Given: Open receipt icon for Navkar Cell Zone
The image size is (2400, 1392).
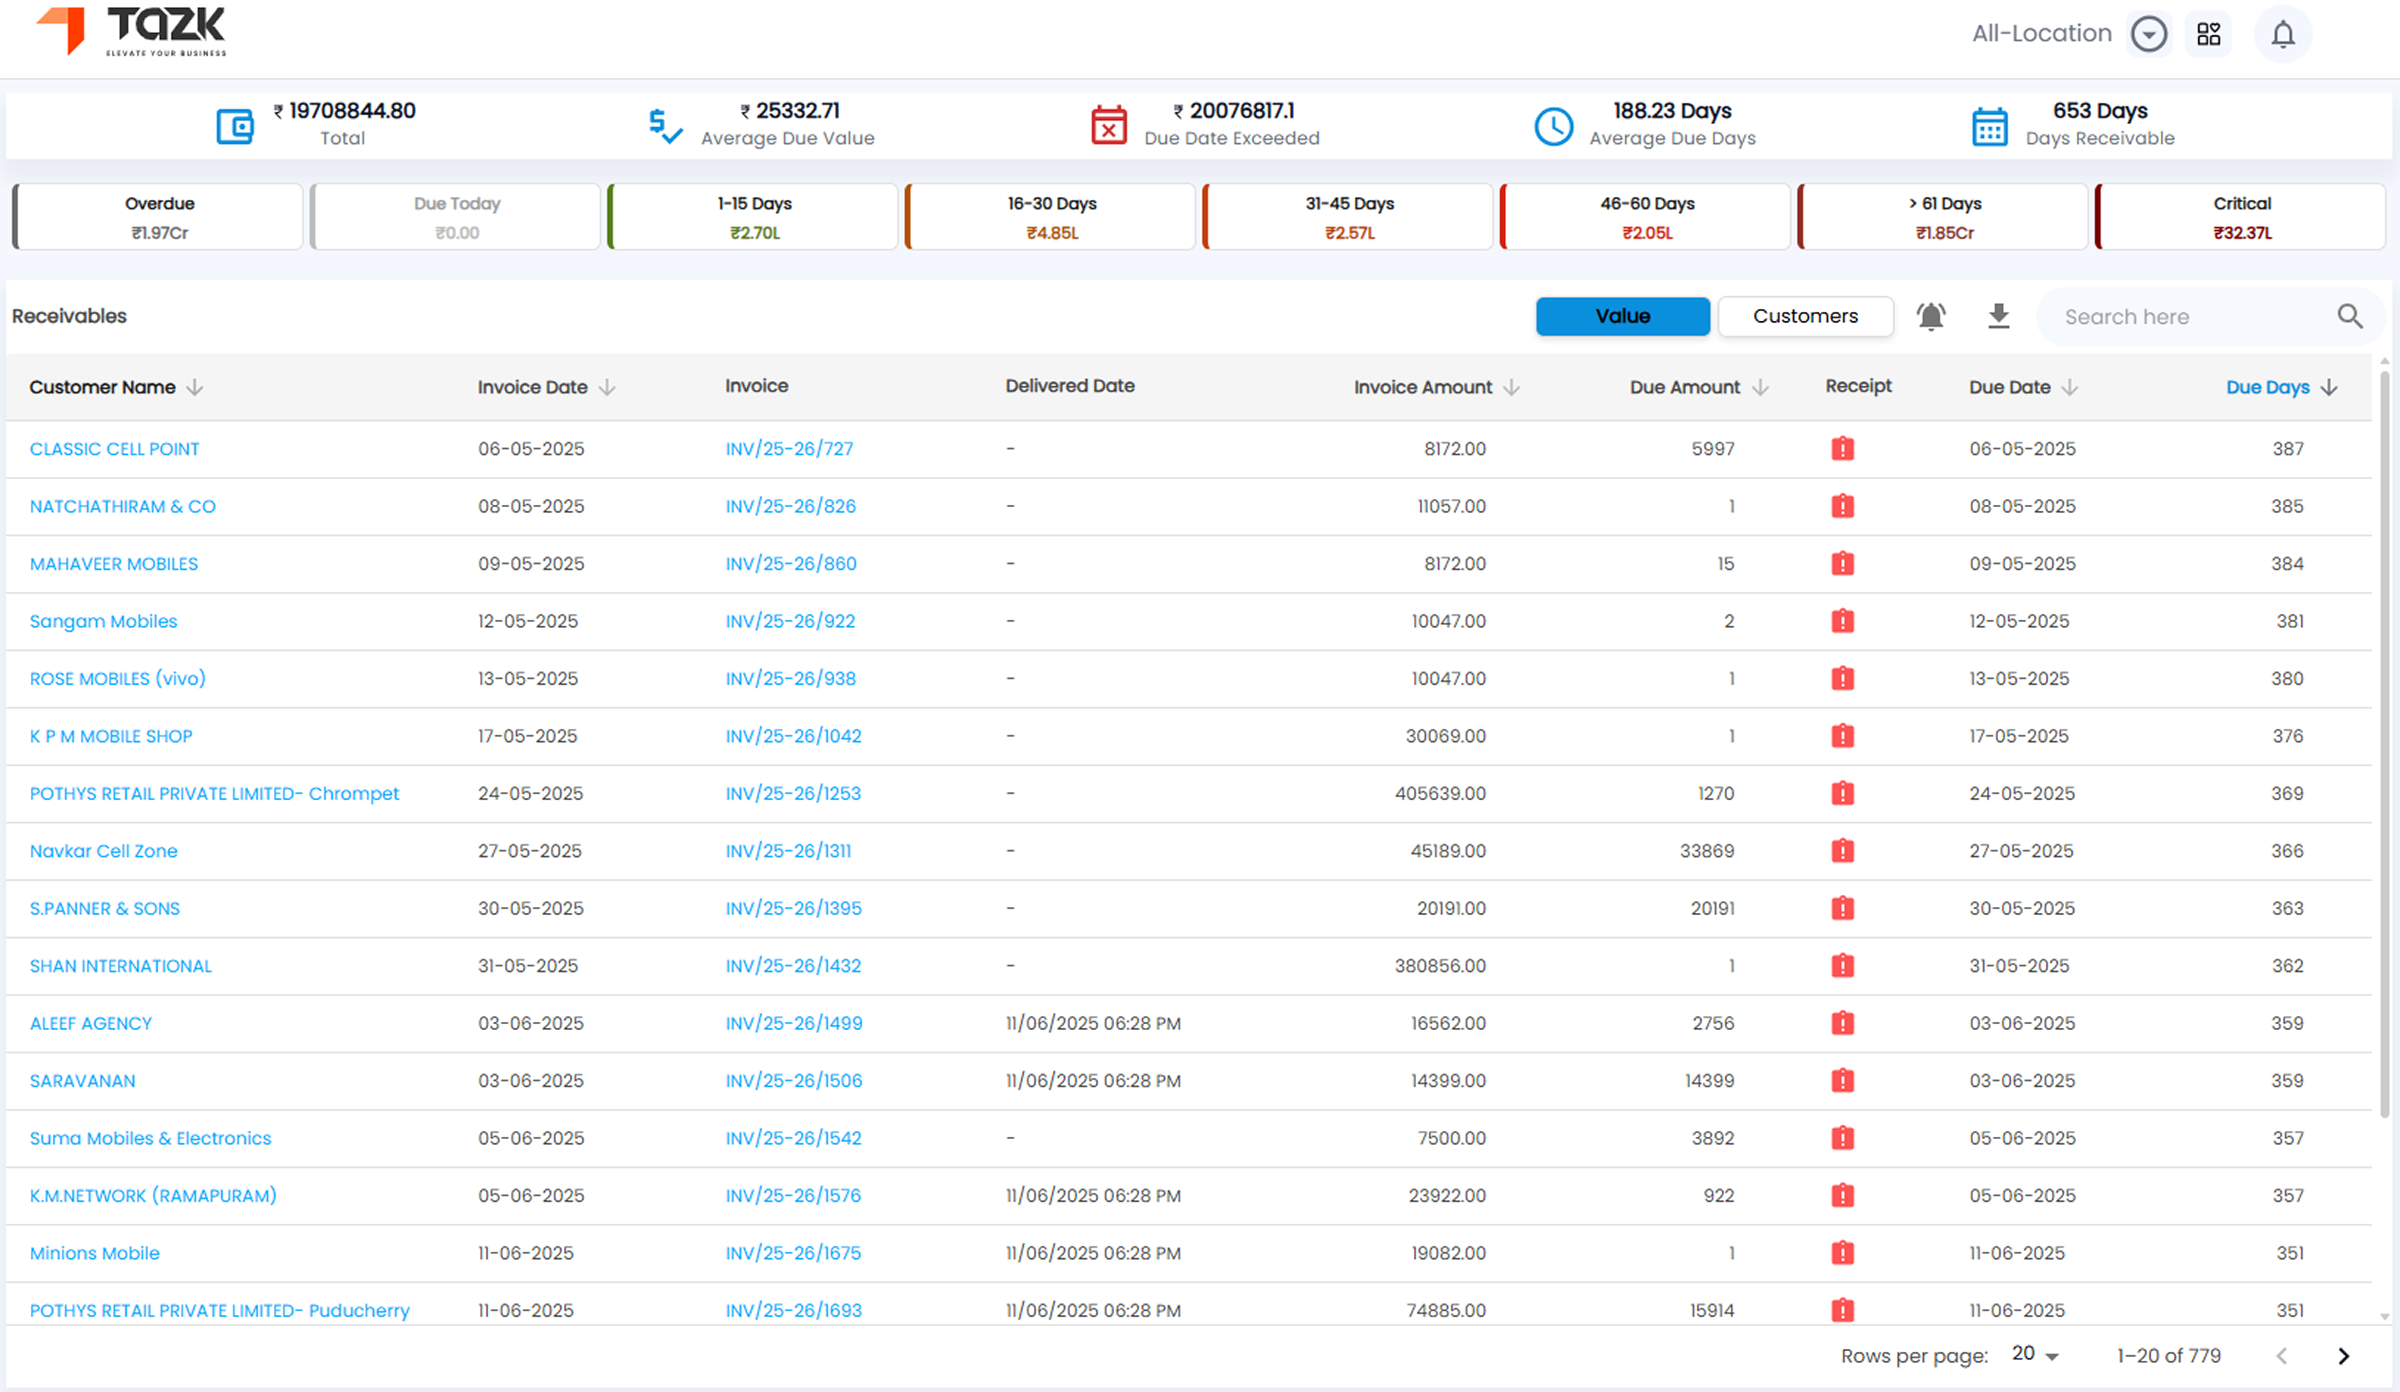Looking at the screenshot, I should 1842,851.
